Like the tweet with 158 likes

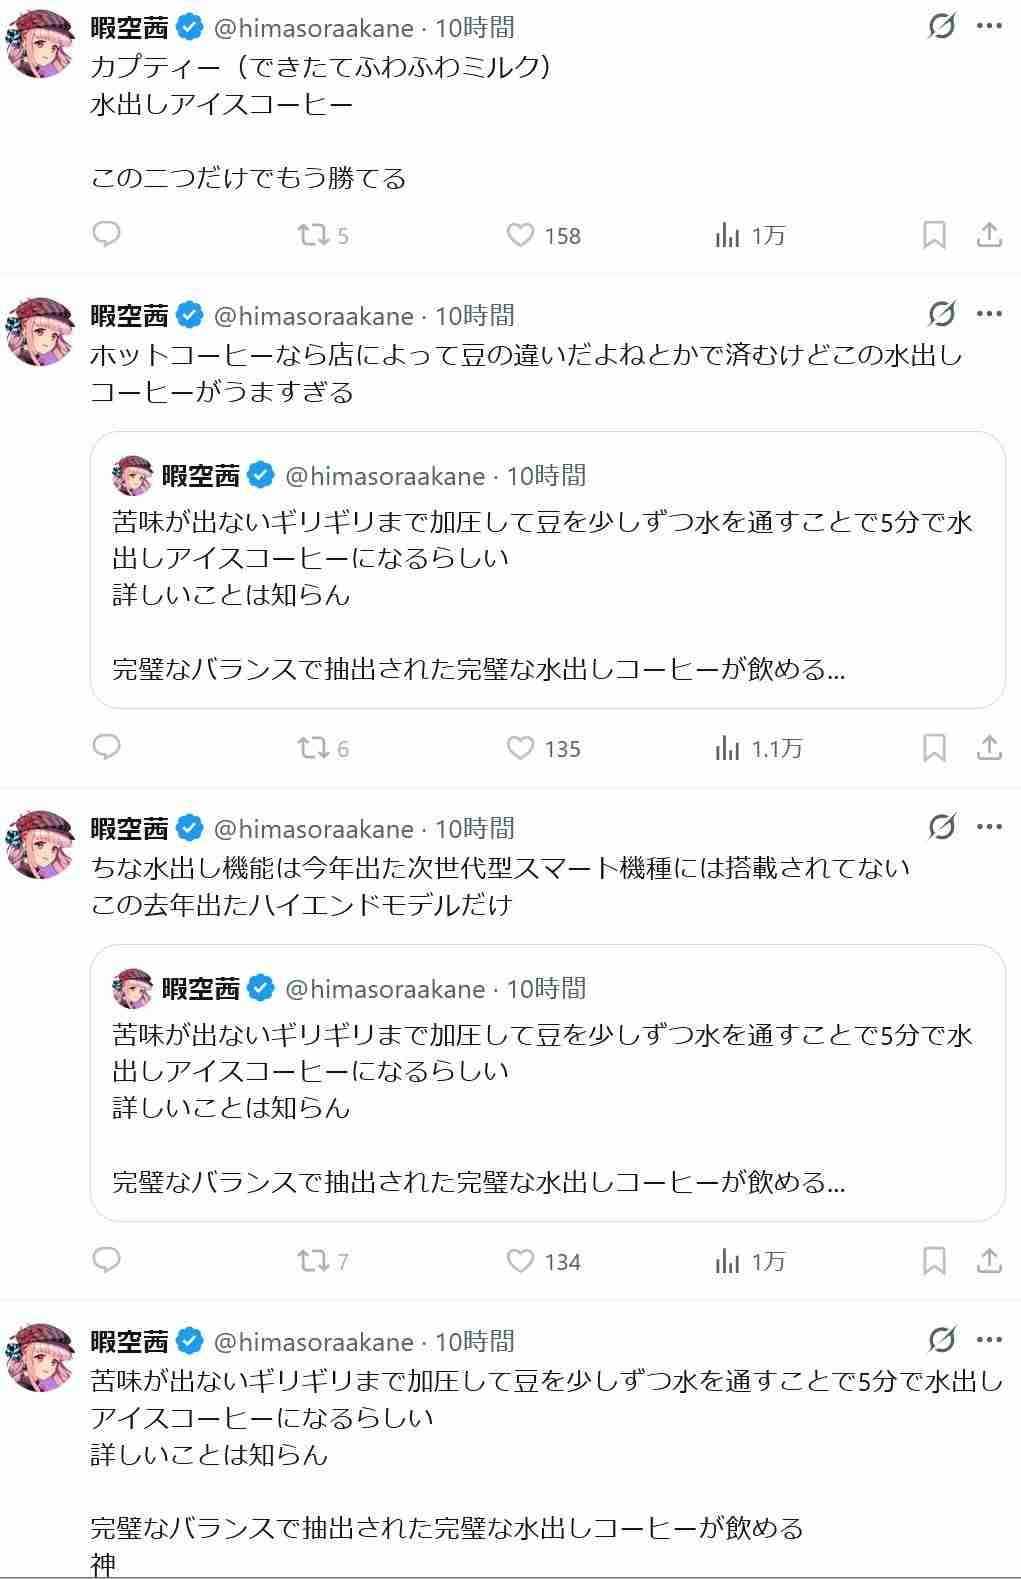click(520, 235)
